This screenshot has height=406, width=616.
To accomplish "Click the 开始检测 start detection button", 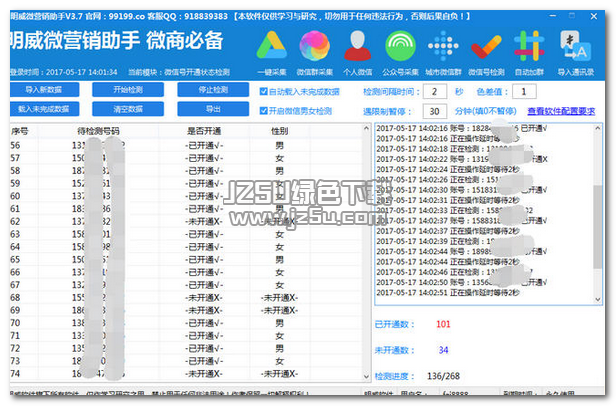I will 128,90.
